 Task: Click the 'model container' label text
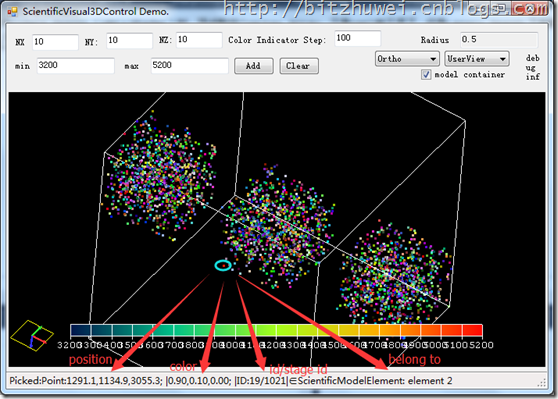tap(470, 75)
